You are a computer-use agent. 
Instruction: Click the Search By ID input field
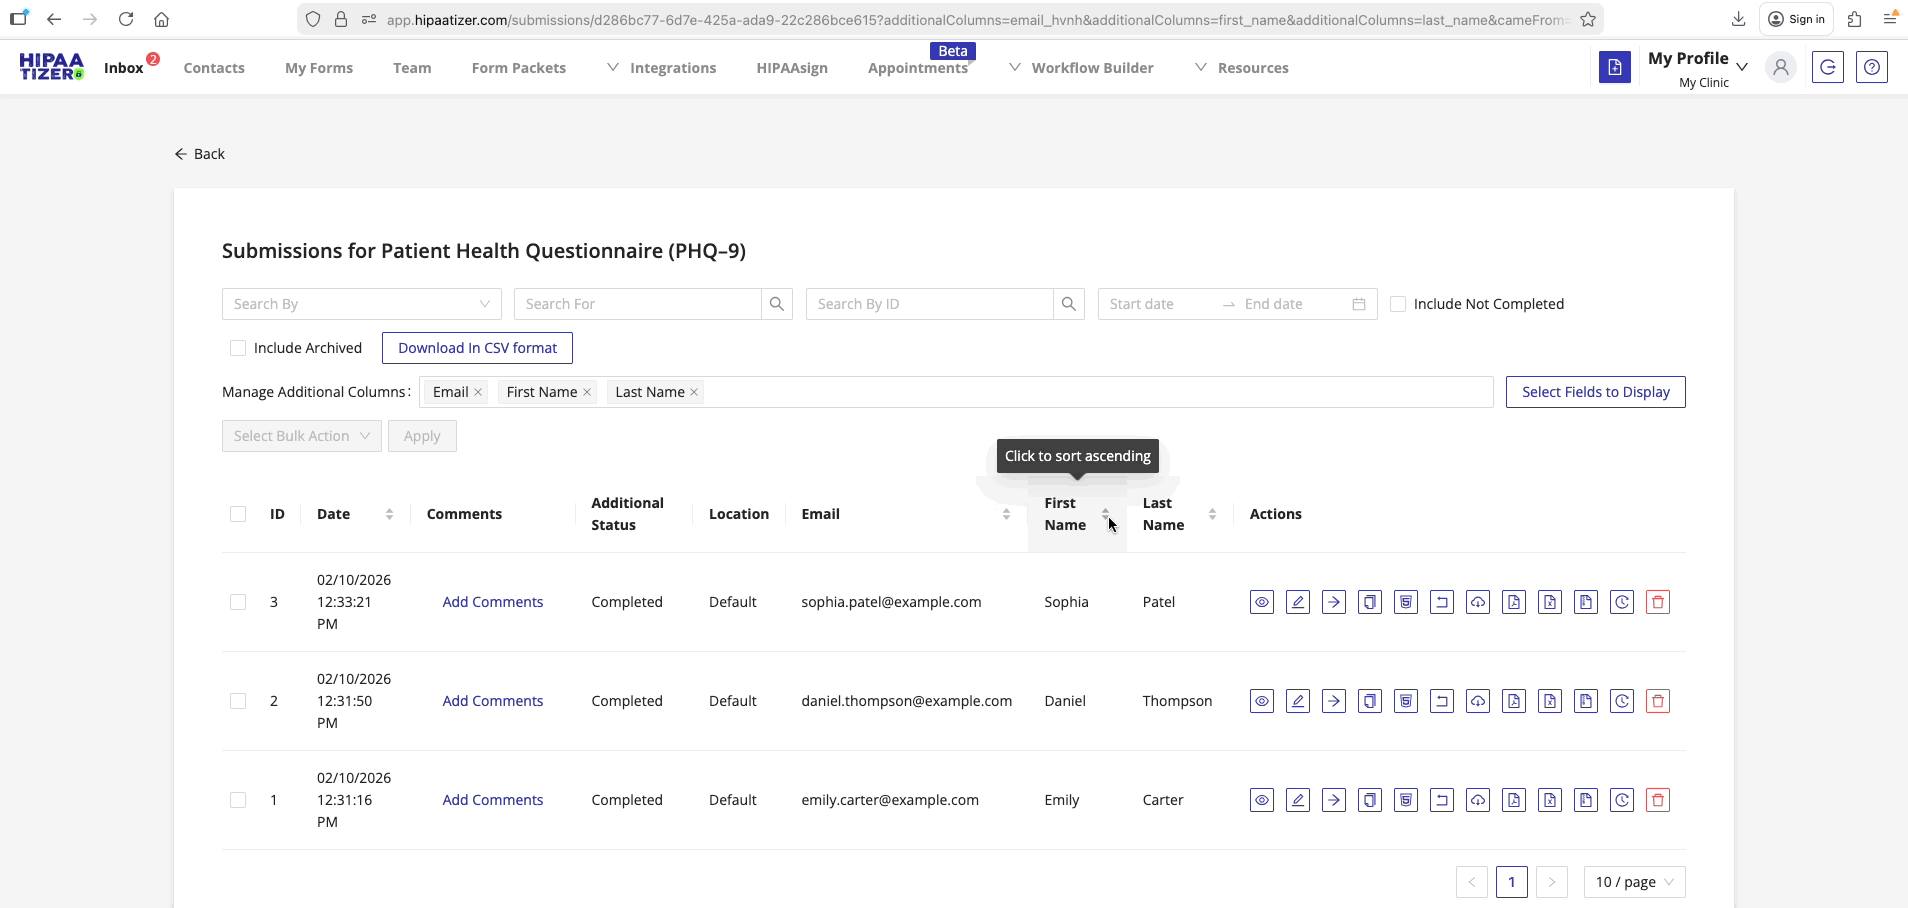(x=929, y=304)
